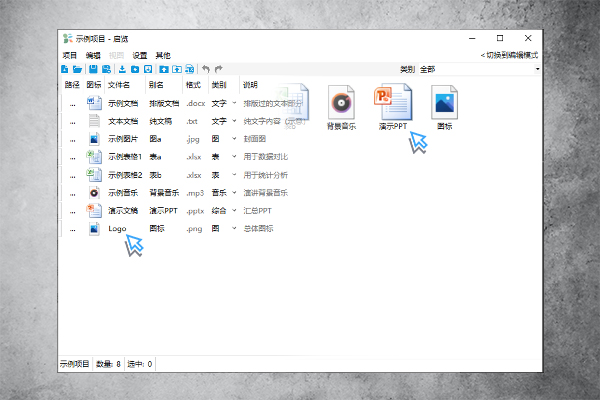
Task: Click the path button in 示例文档 row
Action: point(73,103)
